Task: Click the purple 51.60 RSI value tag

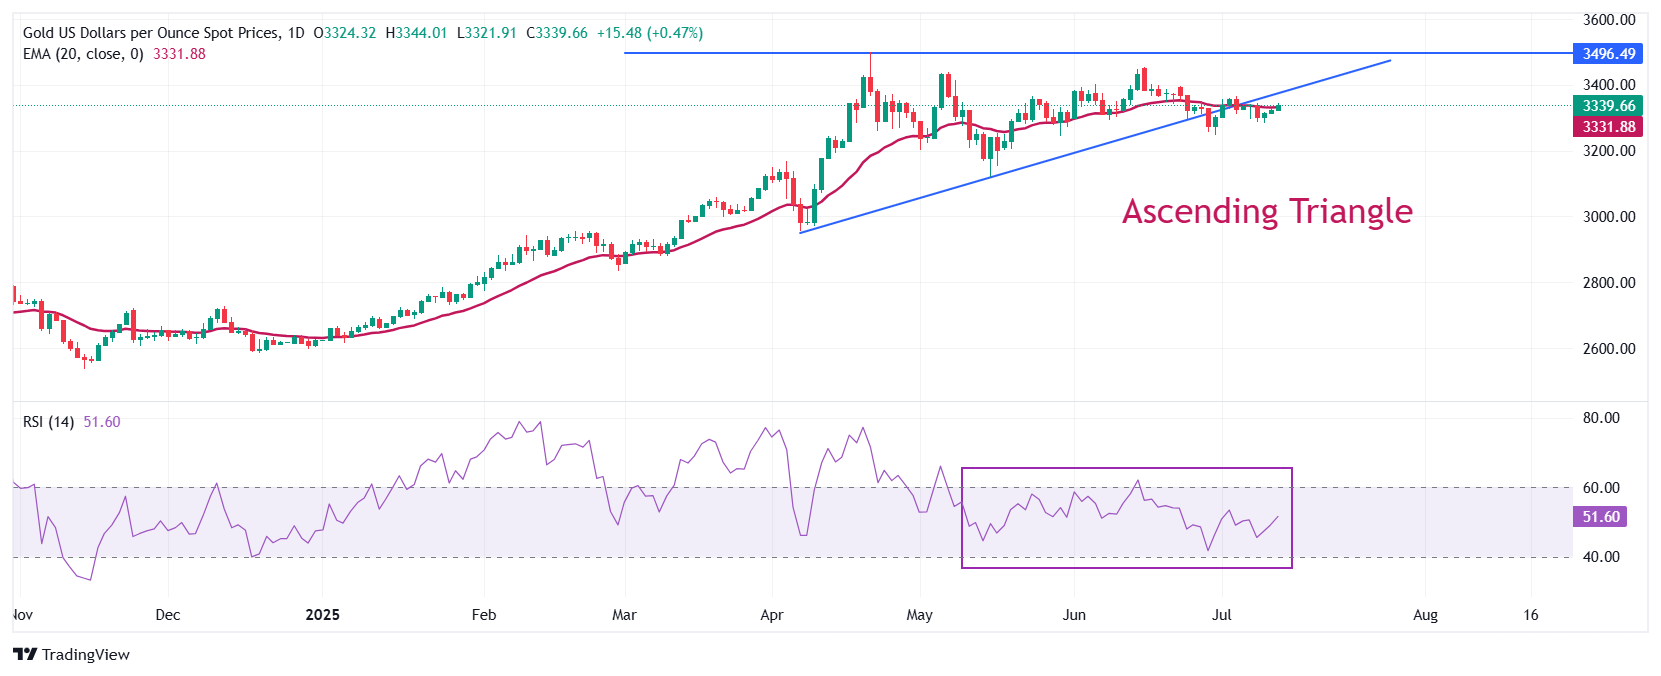Action: (x=1600, y=517)
